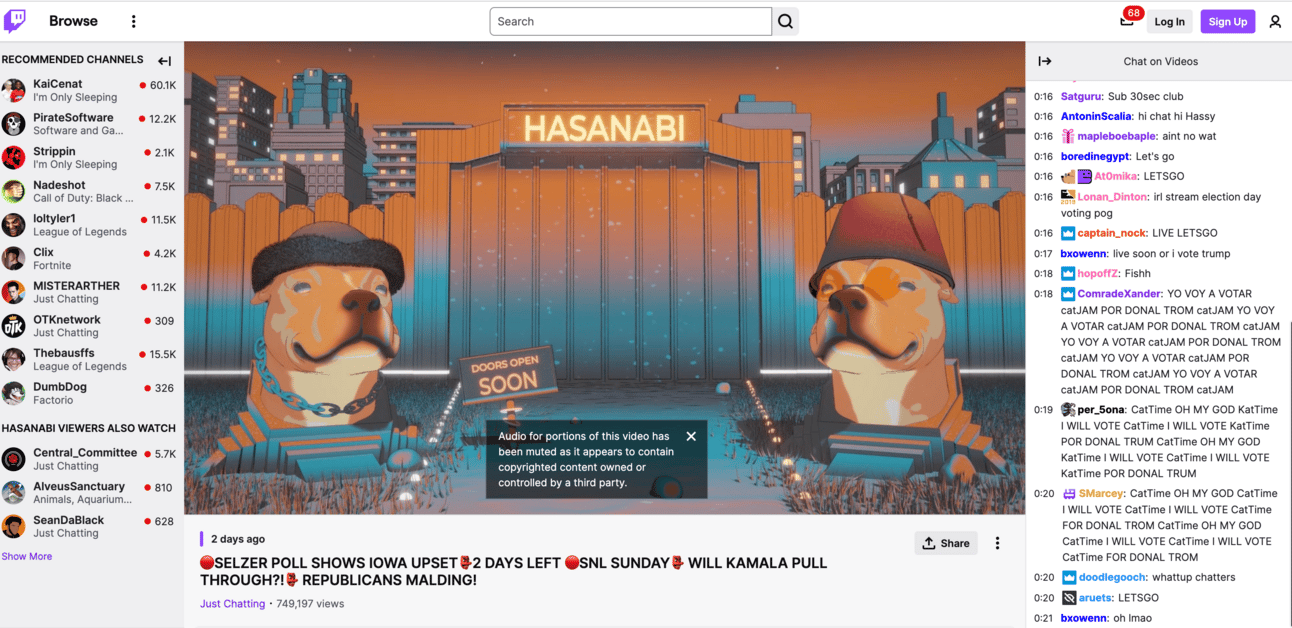Open the three-dot menu beside Browse
Image resolution: width=1292 pixels, height=628 pixels.
(x=134, y=21)
